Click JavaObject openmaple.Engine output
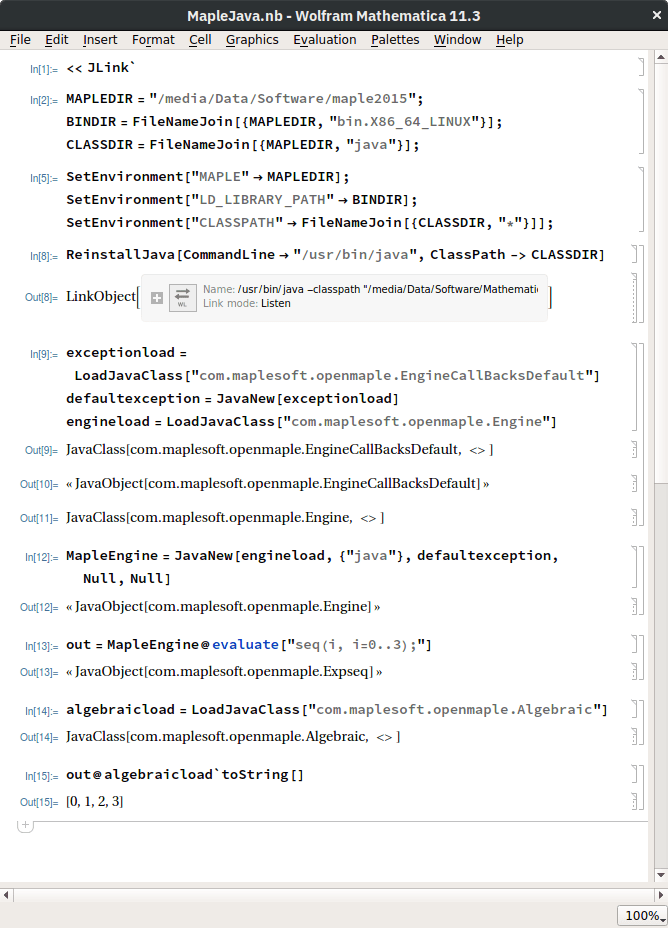Image resolution: width=668 pixels, height=928 pixels. pyautogui.click(x=223, y=607)
